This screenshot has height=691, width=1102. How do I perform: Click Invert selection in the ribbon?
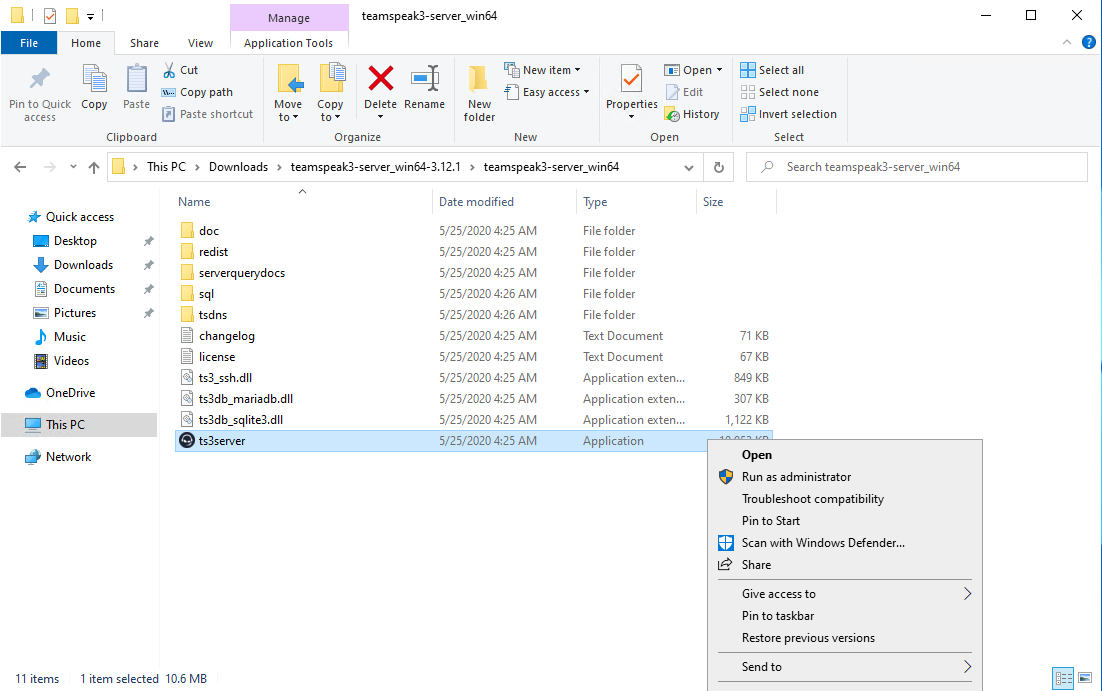789,114
